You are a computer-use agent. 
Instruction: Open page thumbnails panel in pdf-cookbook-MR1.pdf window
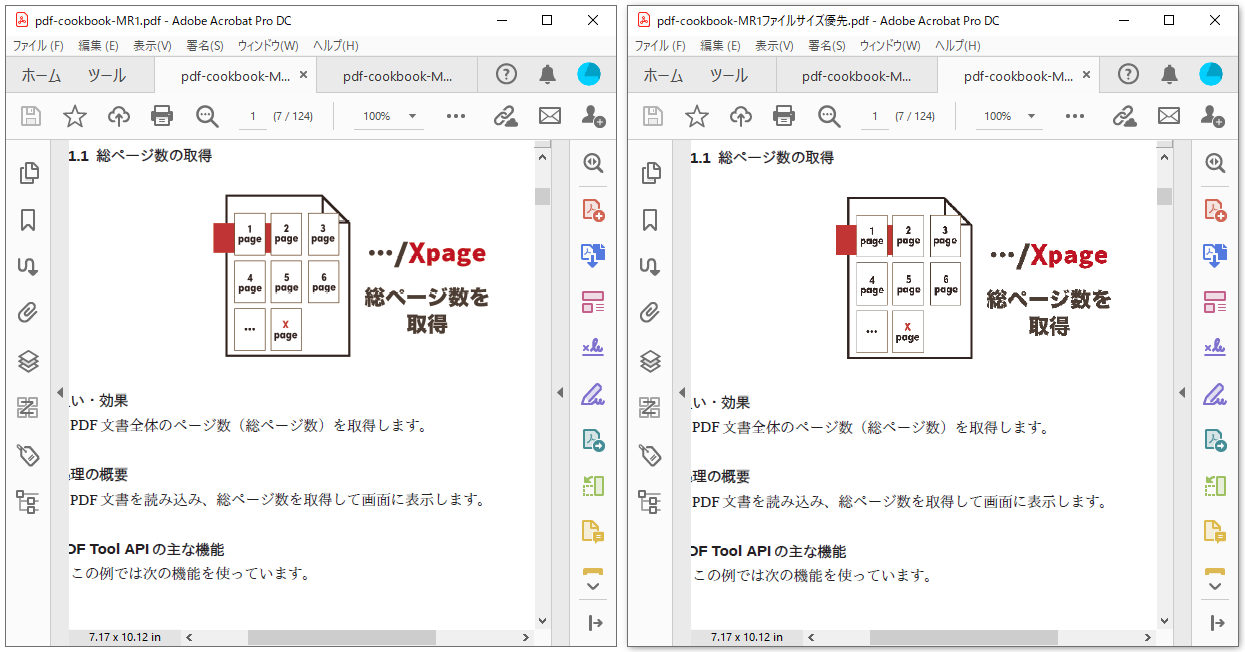(x=29, y=173)
